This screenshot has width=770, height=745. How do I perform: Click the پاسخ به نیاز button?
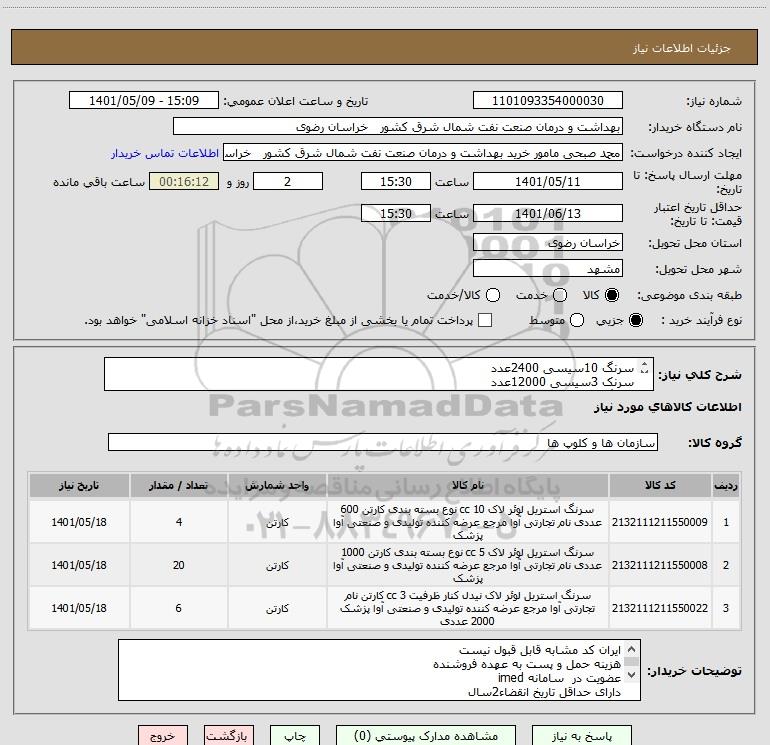click(x=581, y=736)
